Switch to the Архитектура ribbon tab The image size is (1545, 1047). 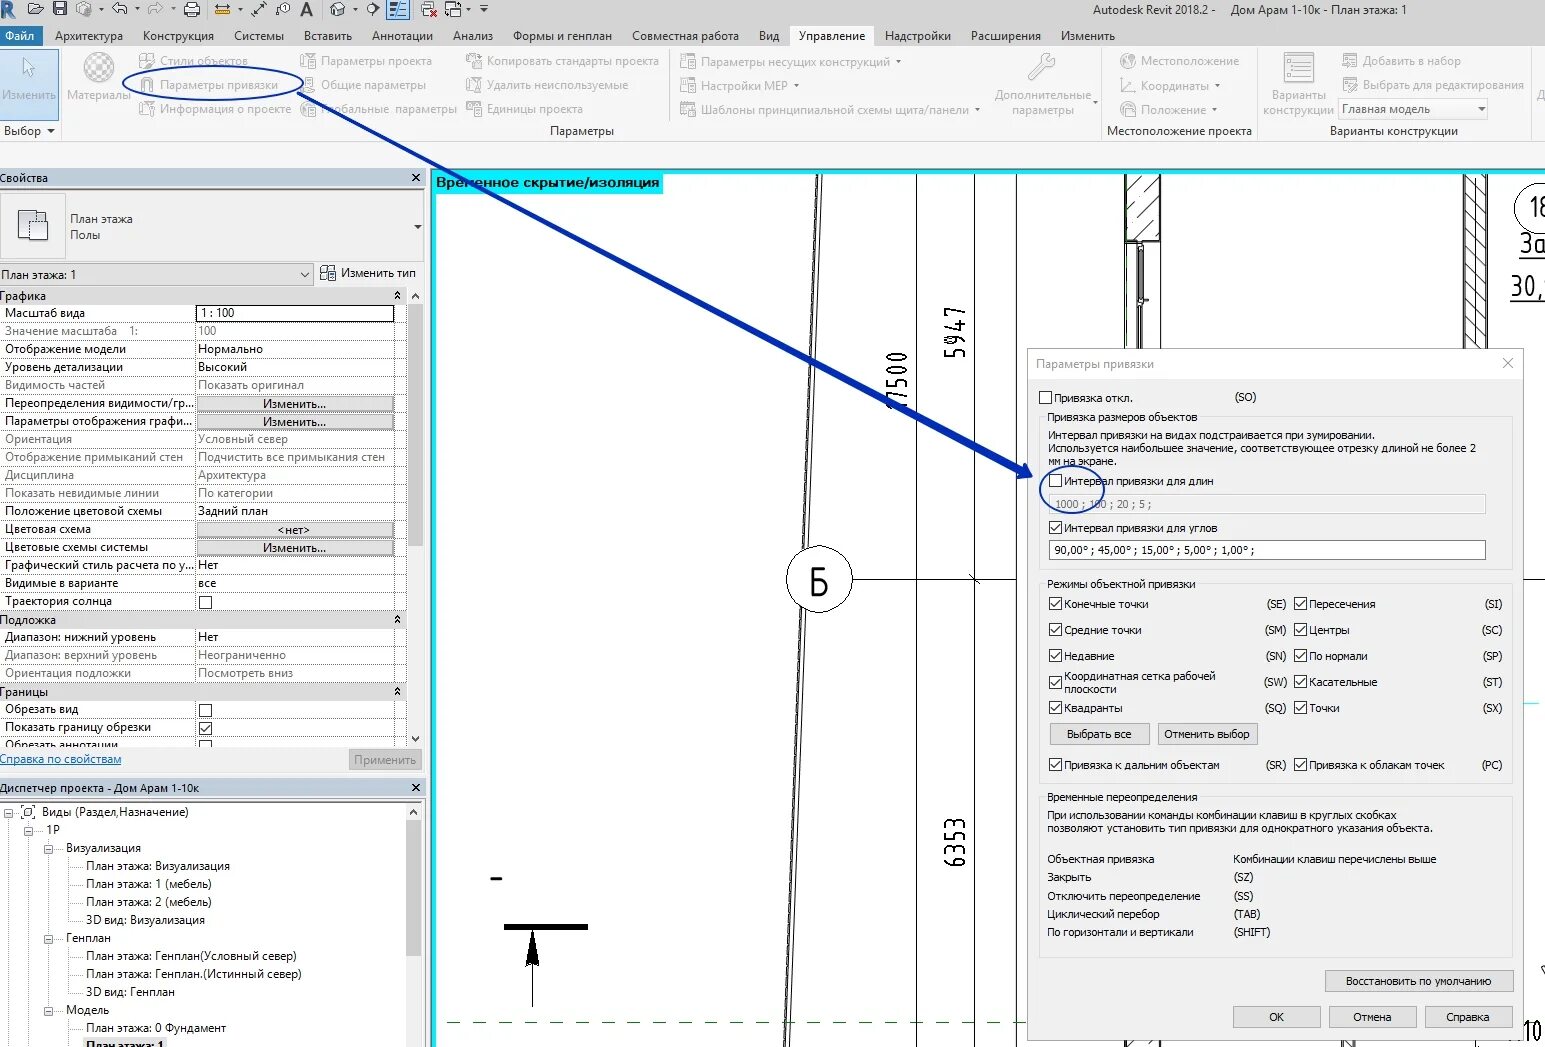(x=89, y=35)
